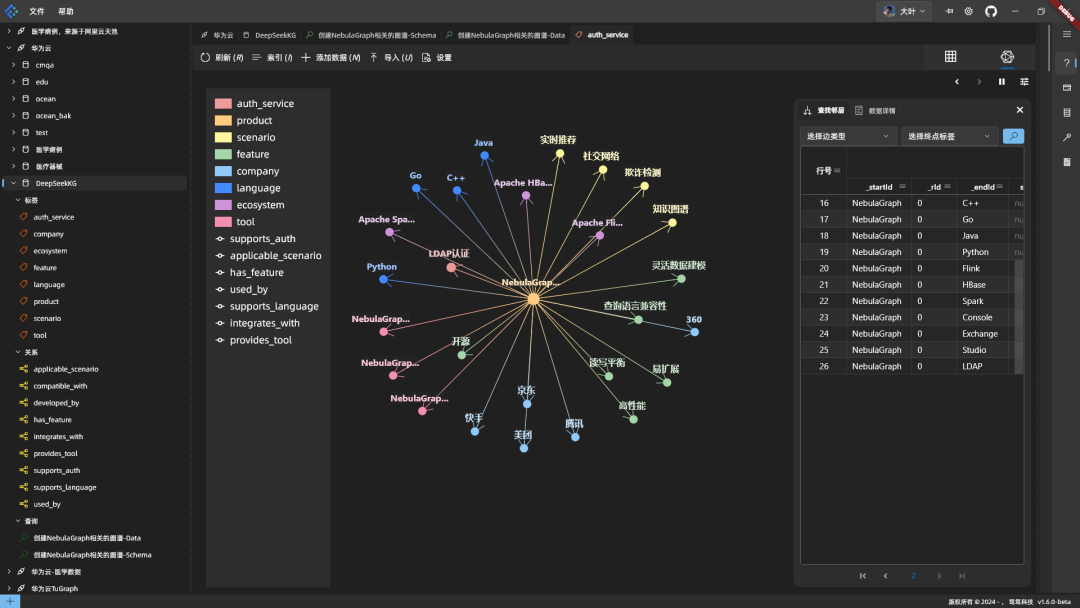Switch to the 创建NebulaGraph相关的图谱-Data tab

[505, 34]
